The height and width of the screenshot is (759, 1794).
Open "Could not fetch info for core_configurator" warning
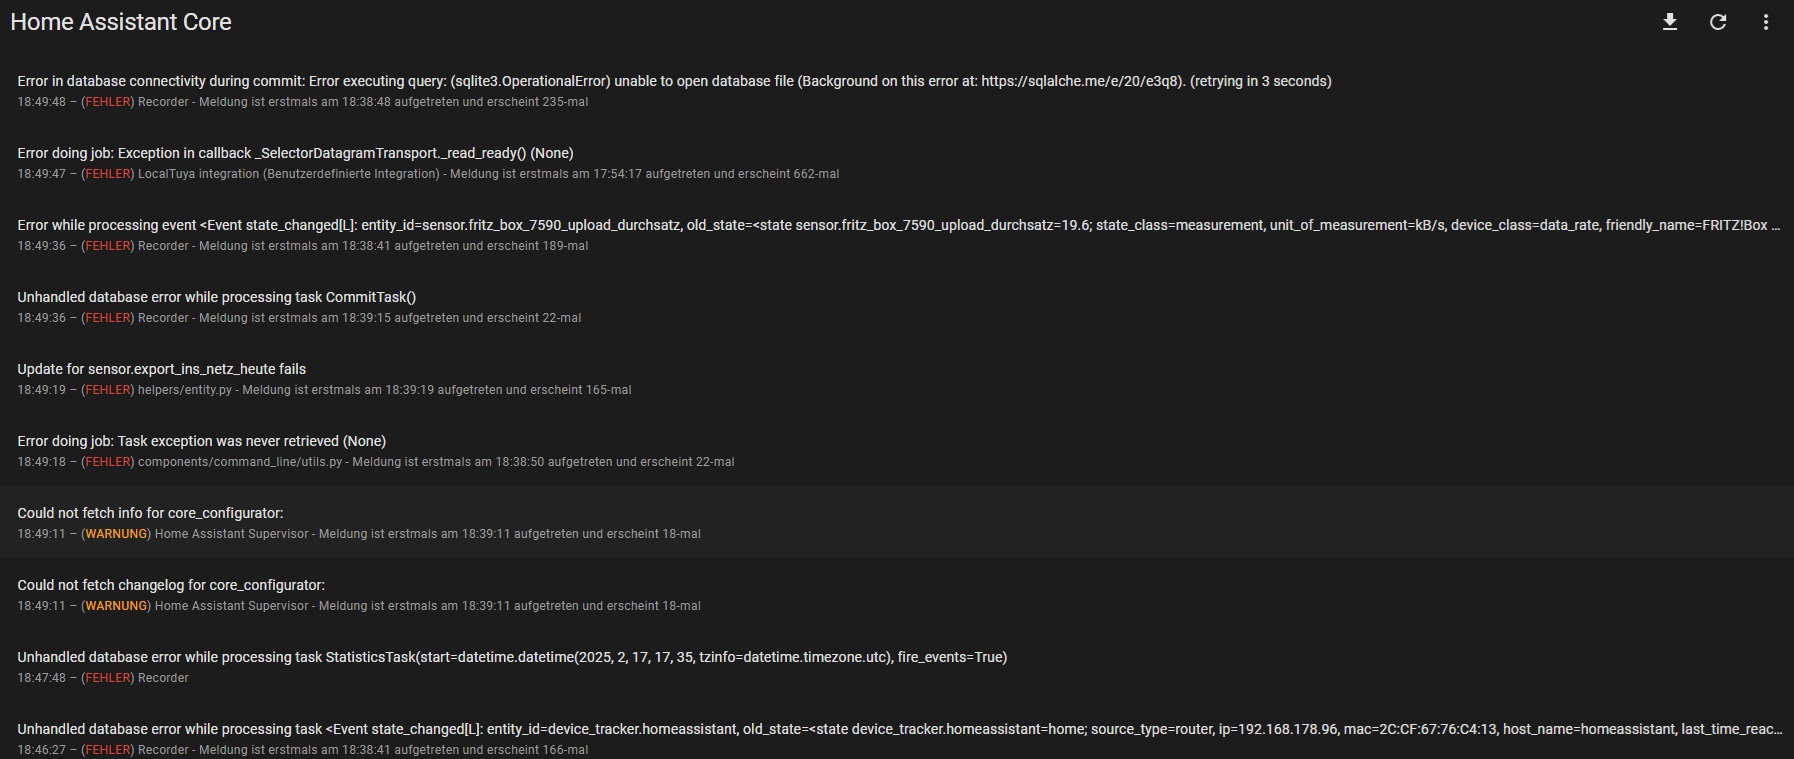pos(150,513)
